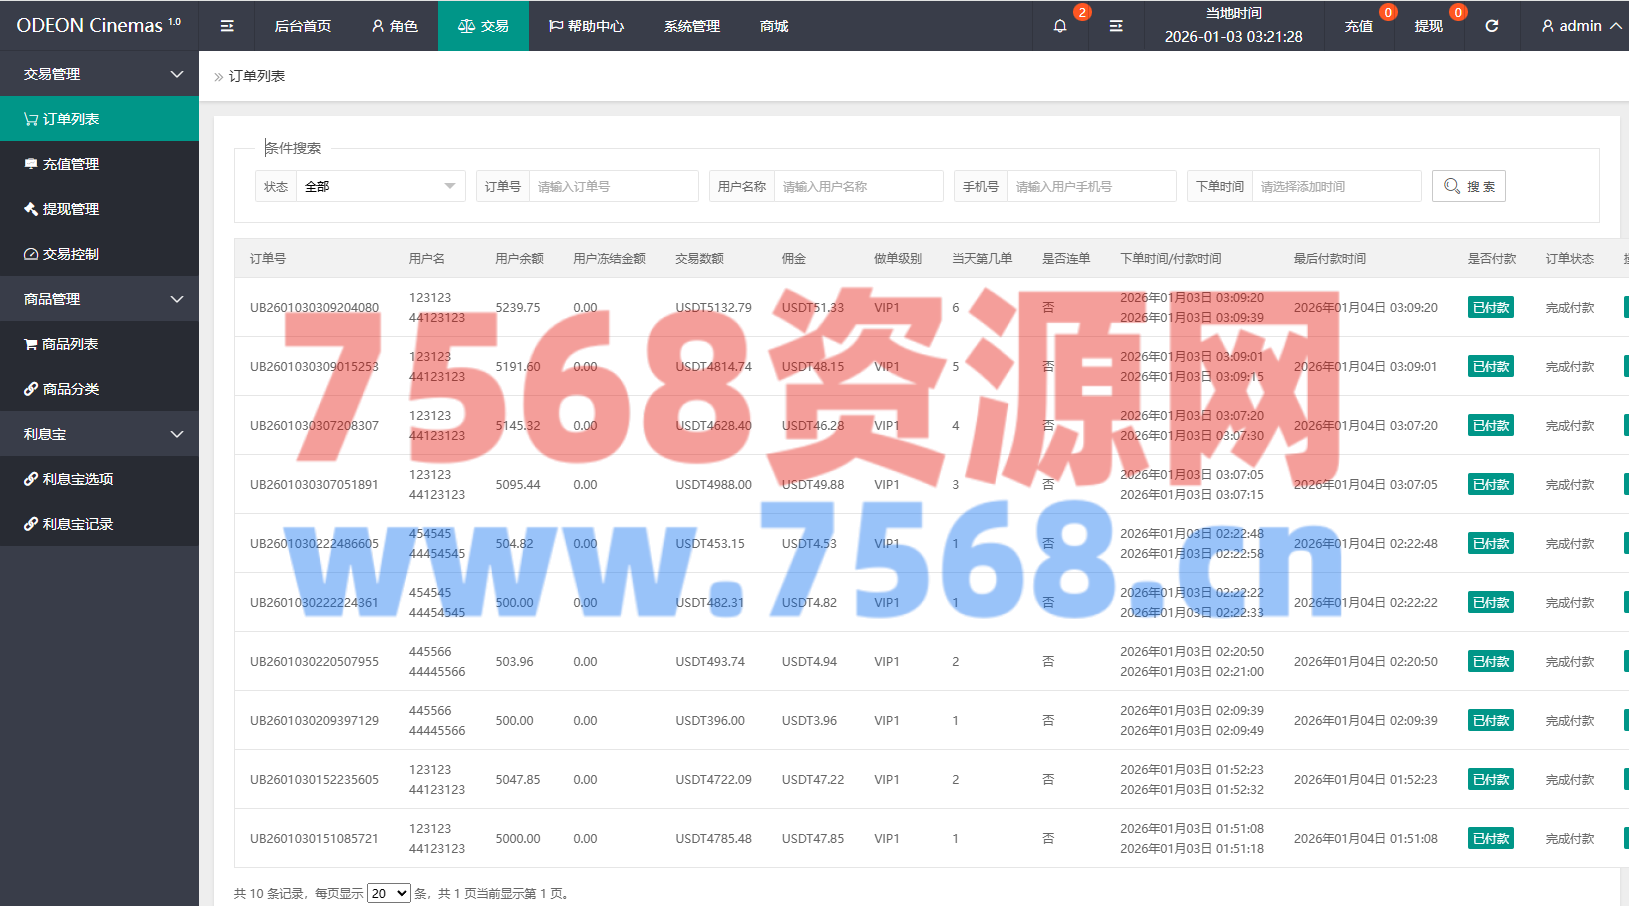Click the 下单时间 date picker field
The height and width of the screenshot is (906, 1629).
click(x=1335, y=186)
